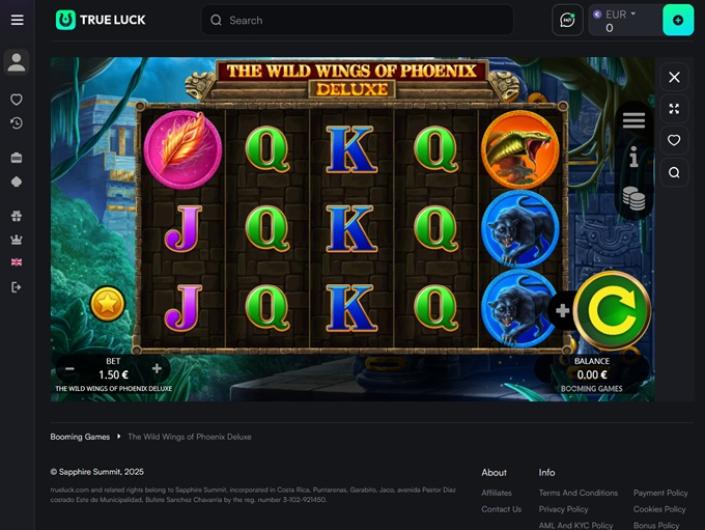
Task: Open the game info paytable icon
Action: point(634,157)
